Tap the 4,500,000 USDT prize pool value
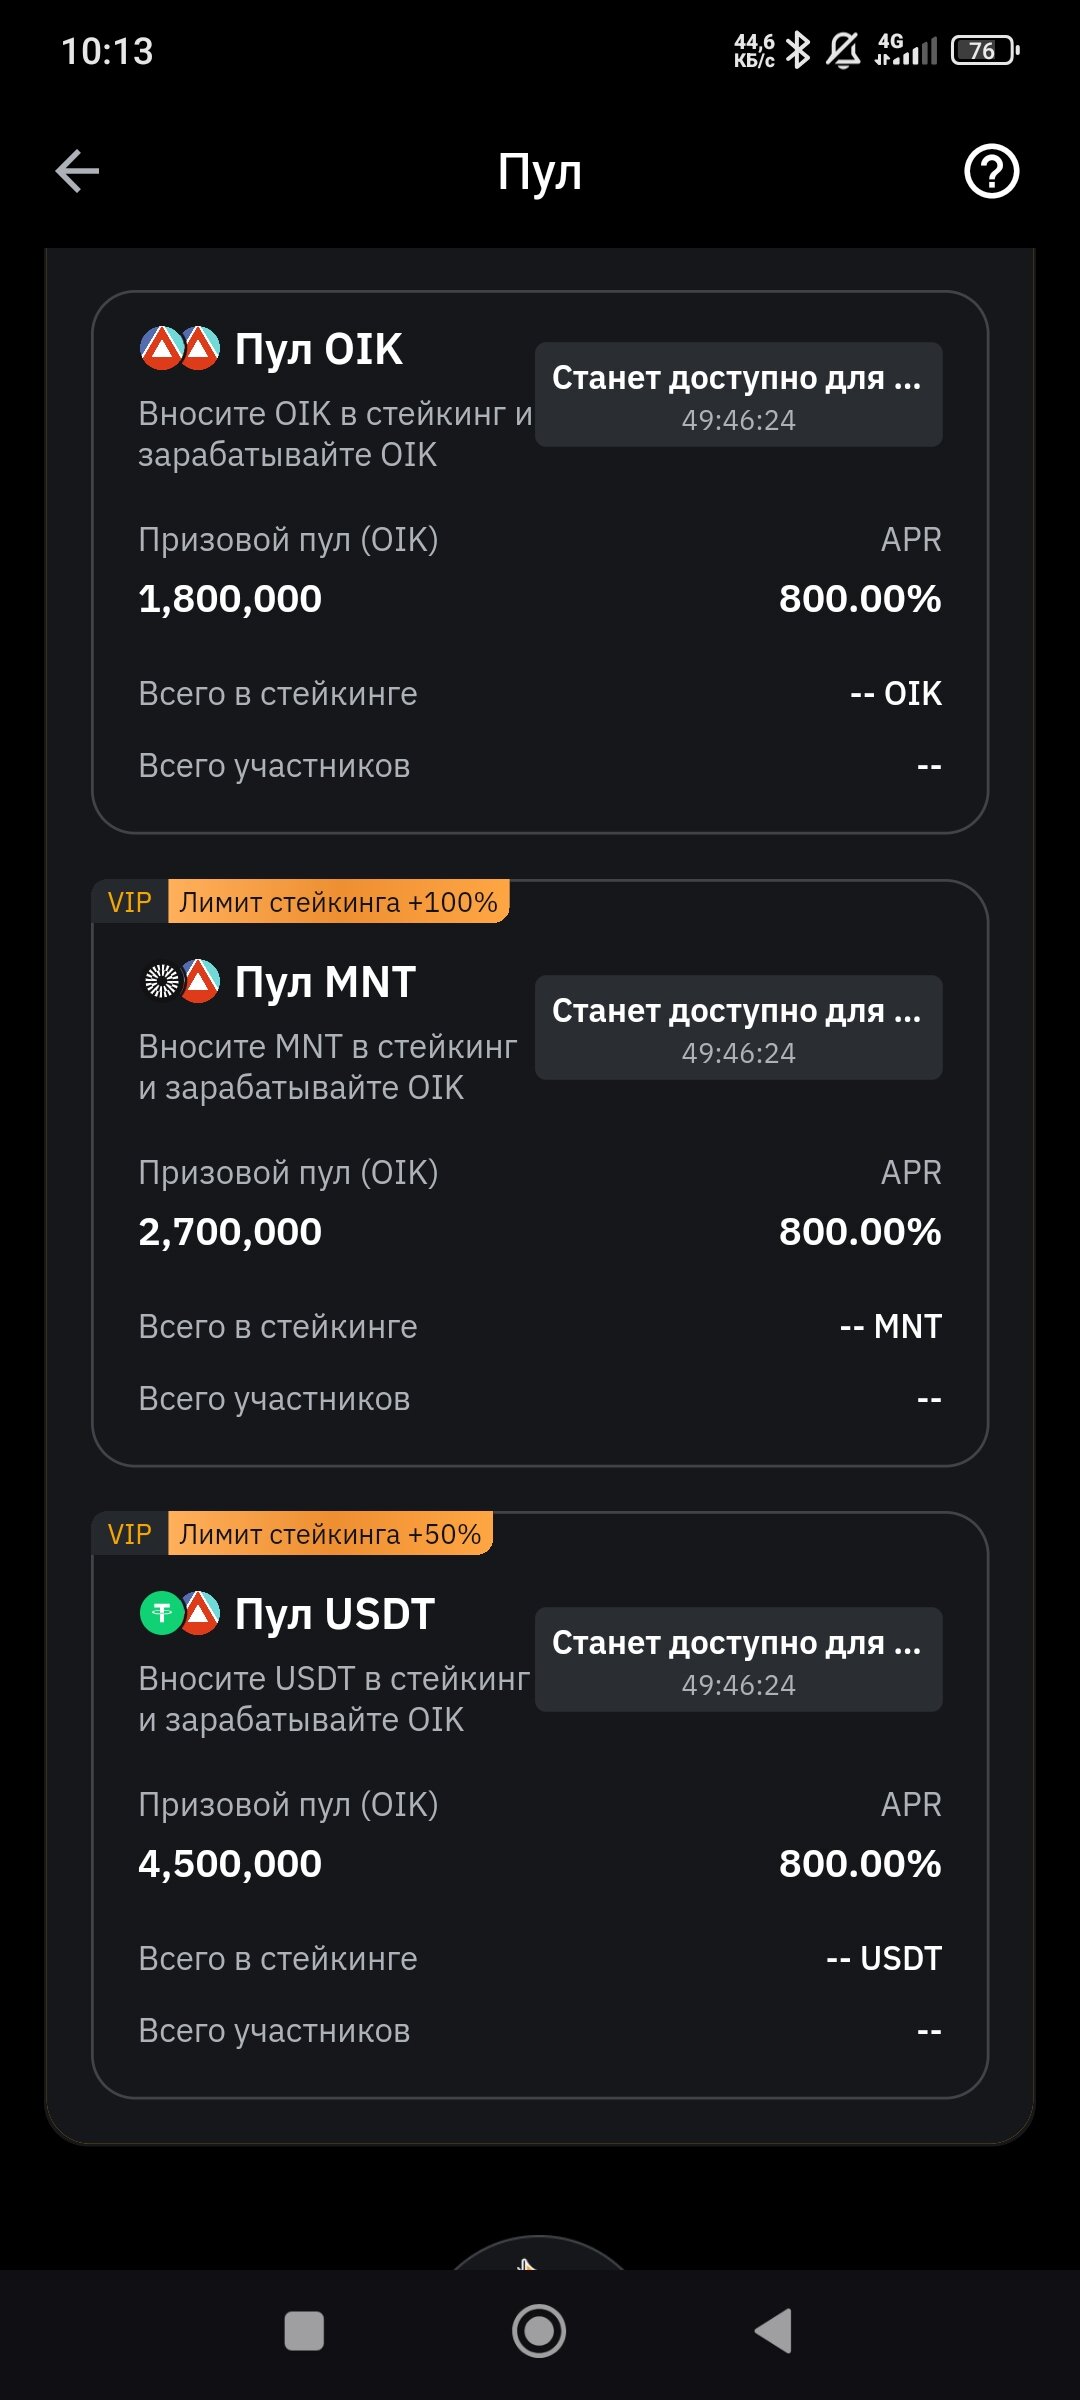The image size is (1080, 2400). click(x=230, y=1864)
